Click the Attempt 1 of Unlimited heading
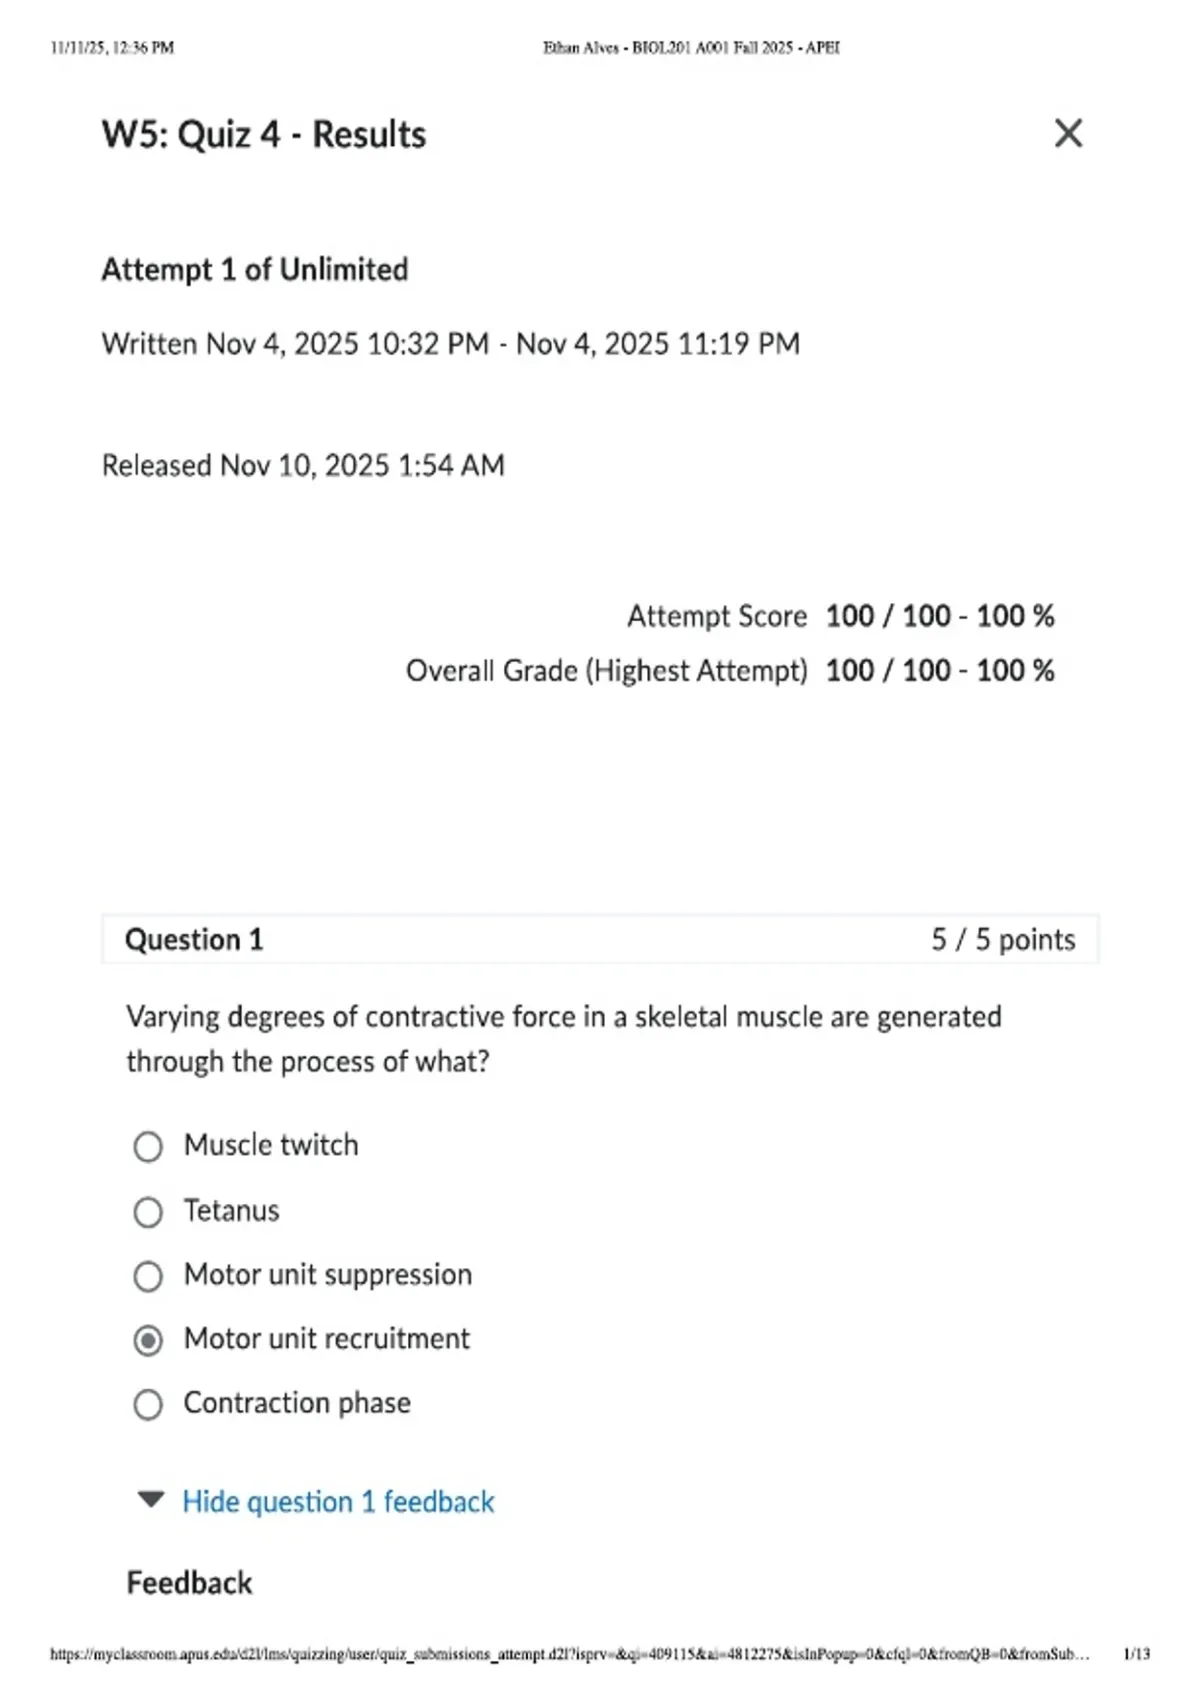Viewport: 1200px width, 1700px height. [x=255, y=269]
